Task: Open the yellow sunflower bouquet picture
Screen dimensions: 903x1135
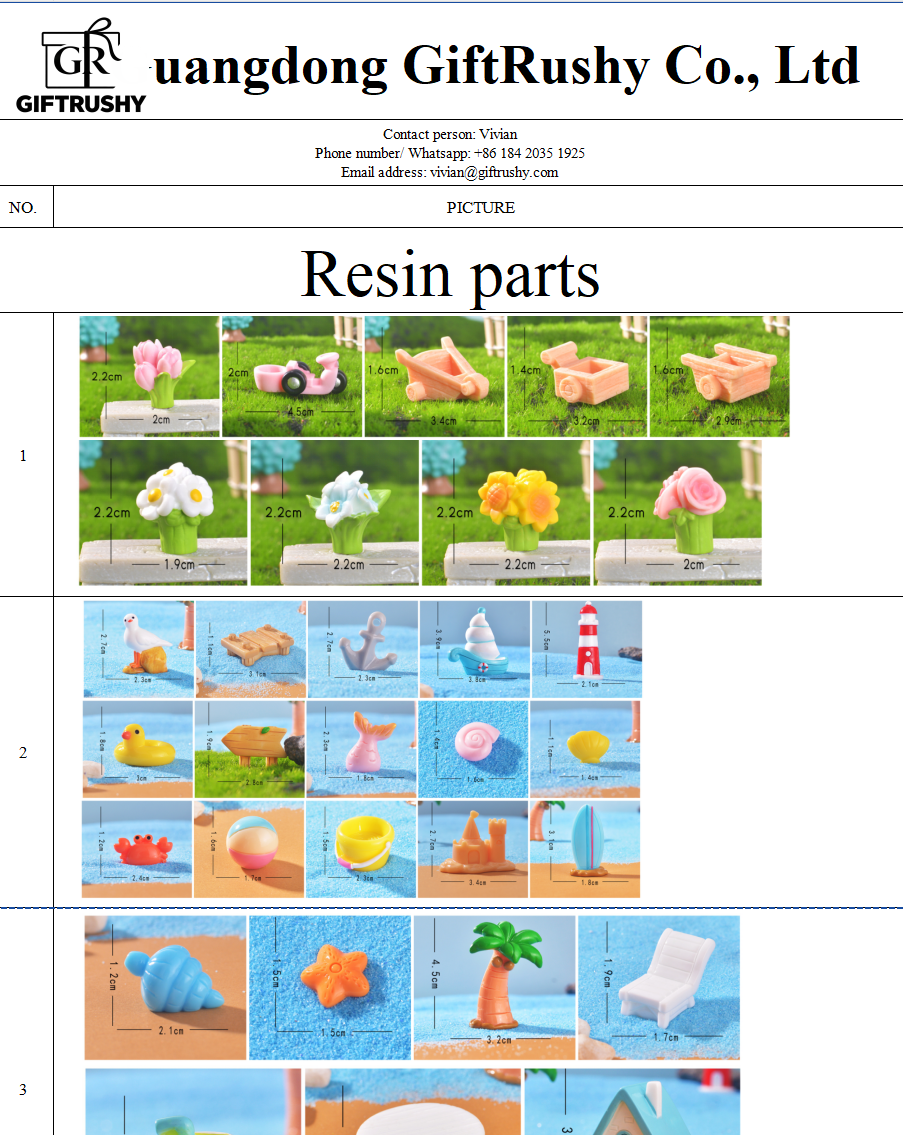Action: tap(506, 512)
